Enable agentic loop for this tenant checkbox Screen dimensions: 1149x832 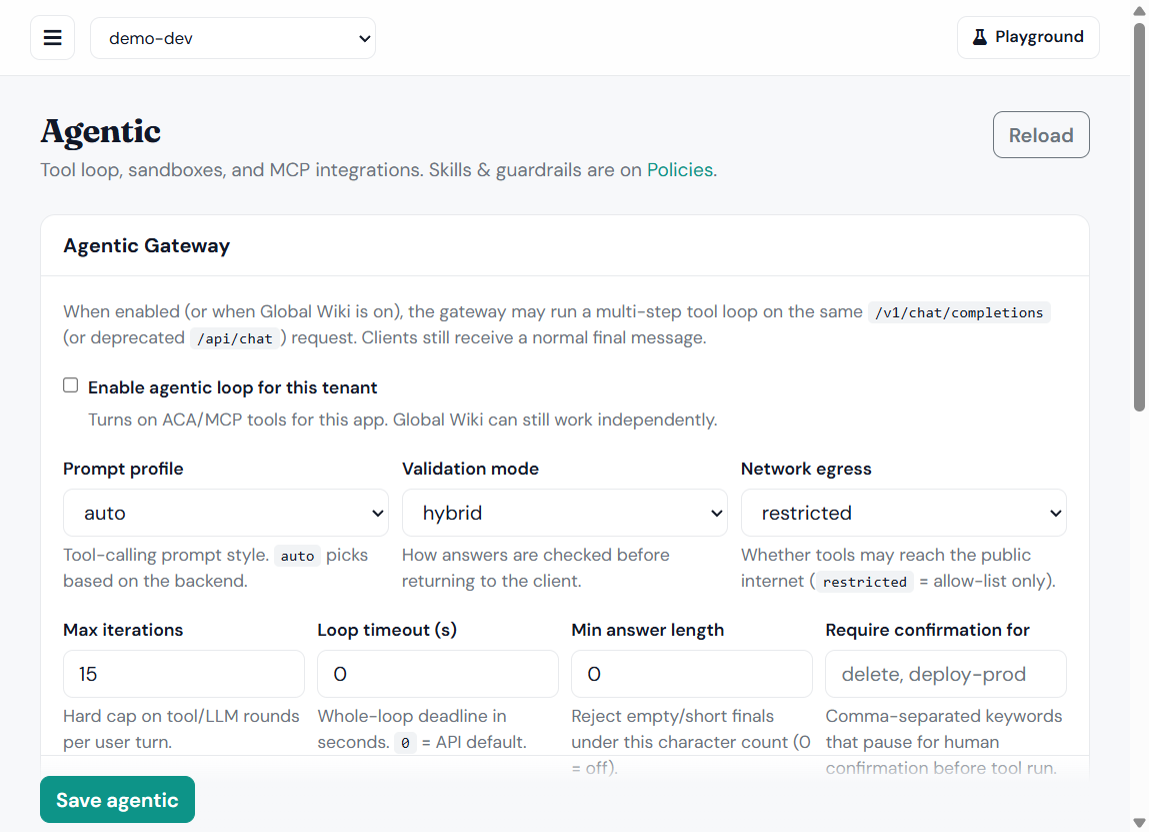(70, 386)
